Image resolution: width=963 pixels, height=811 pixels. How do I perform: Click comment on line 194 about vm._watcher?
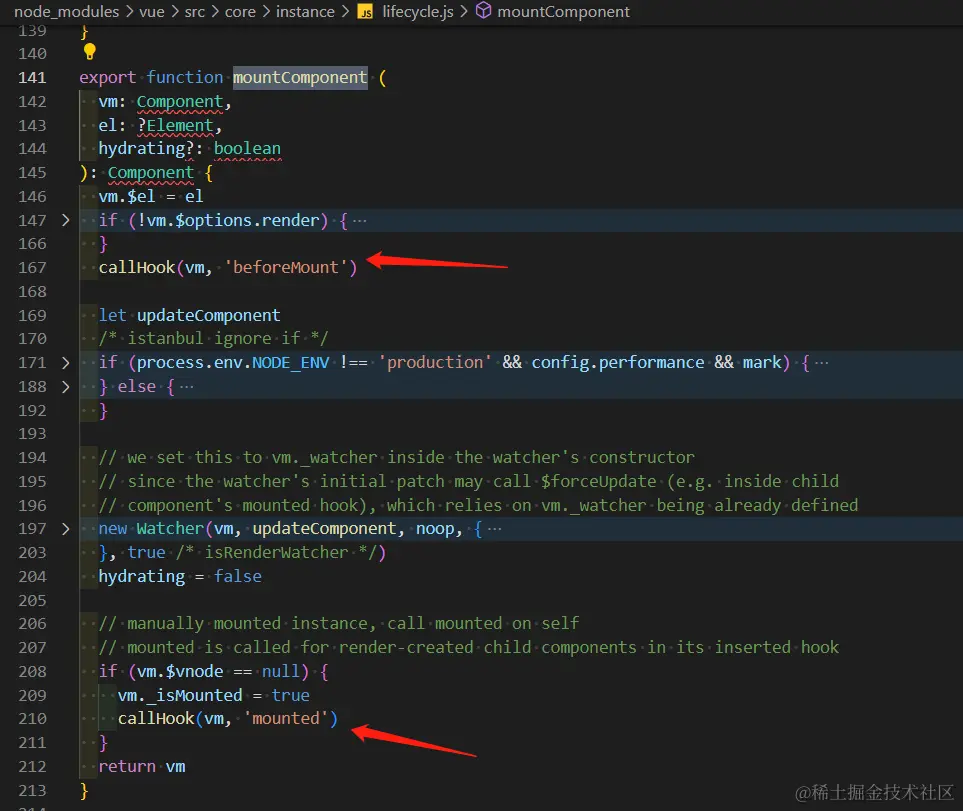point(396,457)
